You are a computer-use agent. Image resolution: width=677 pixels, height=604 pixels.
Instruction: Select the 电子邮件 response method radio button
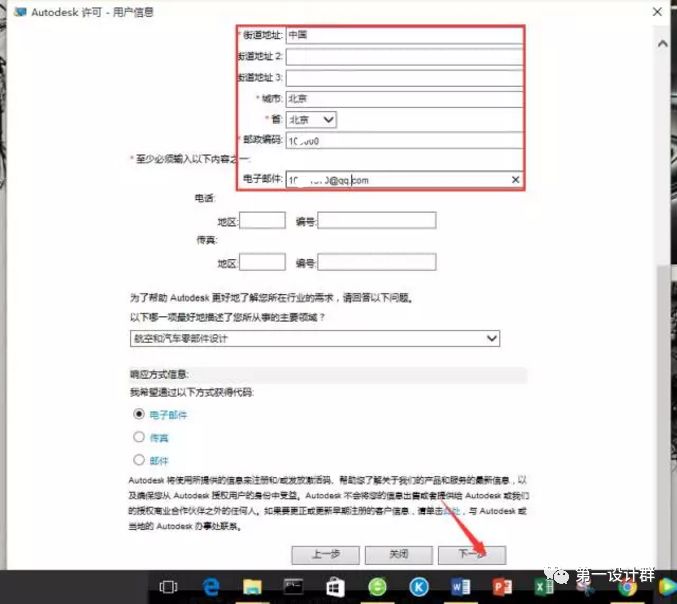click(139, 414)
